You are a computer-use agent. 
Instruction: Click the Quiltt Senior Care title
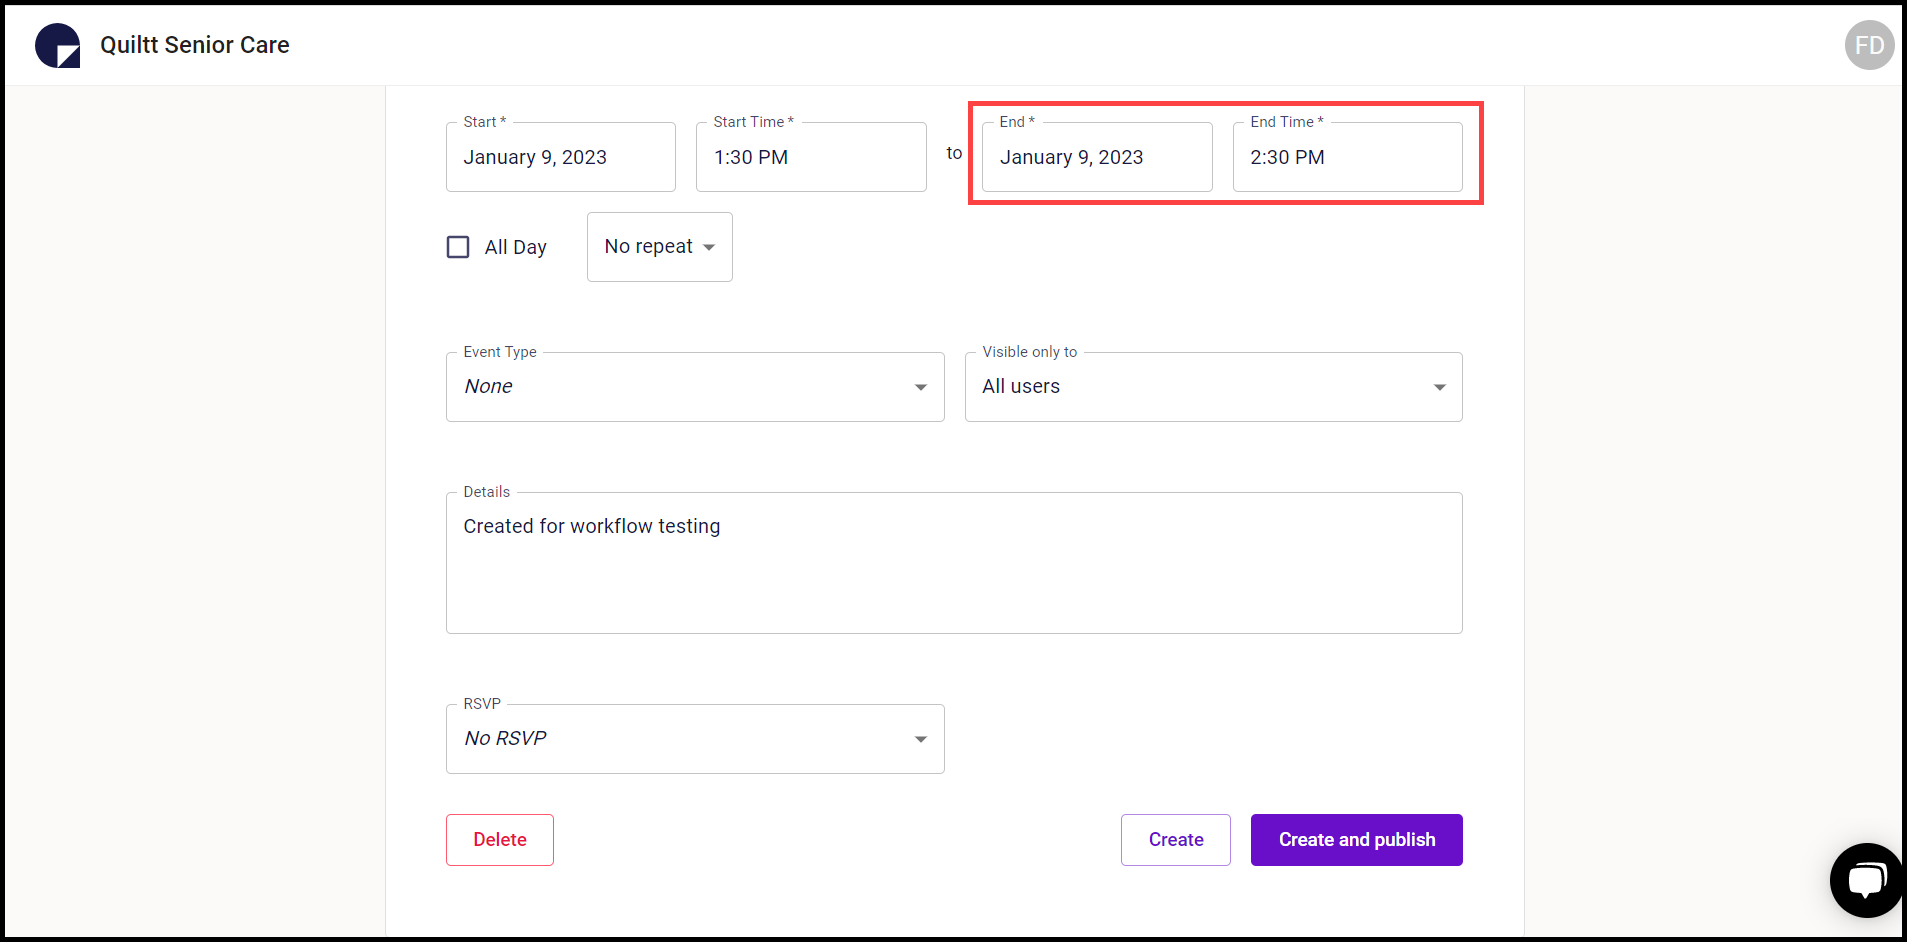(x=195, y=45)
